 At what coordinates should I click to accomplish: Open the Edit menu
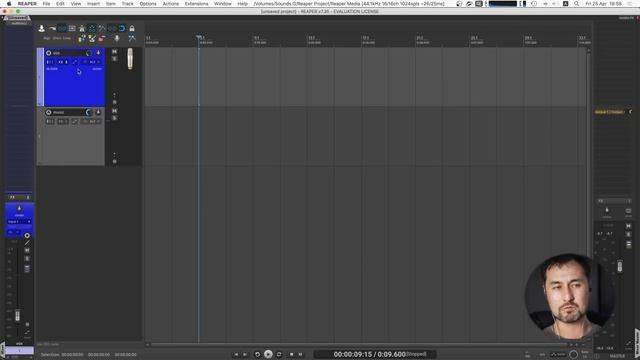point(60,4)
